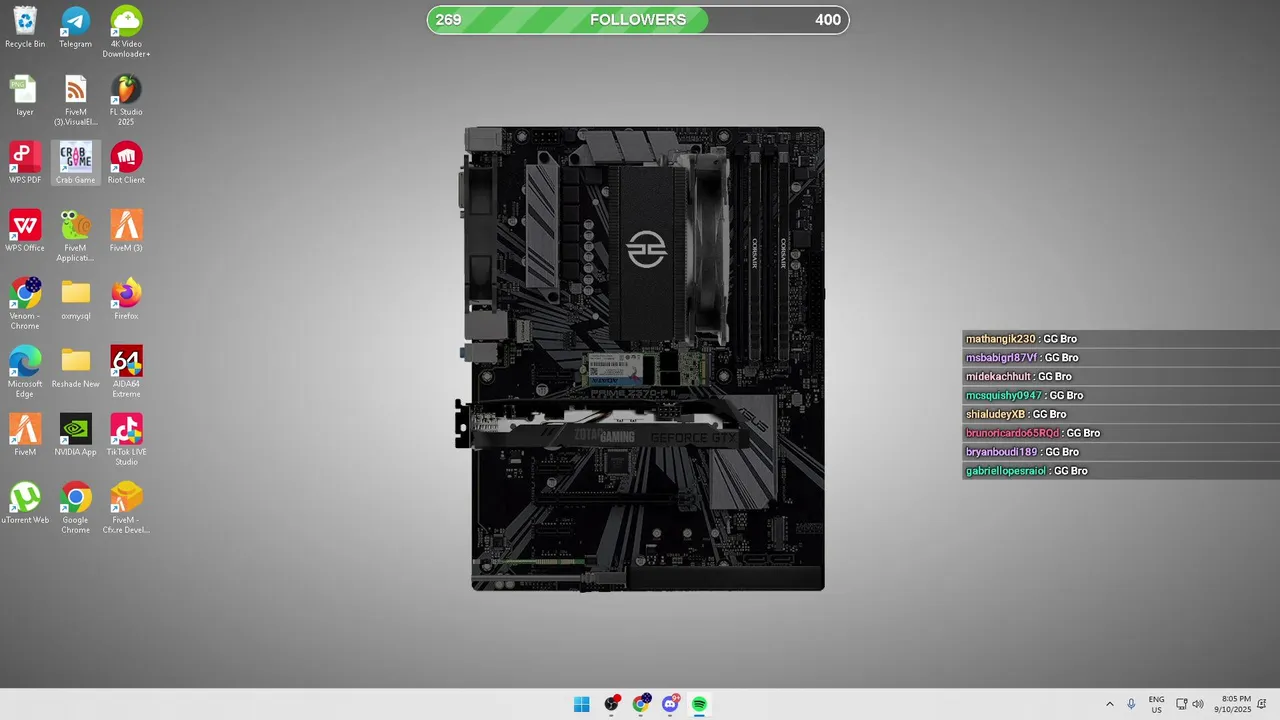The height and width of the screenshot is (720, 1280).
Task: Select the FiveM (3).VisualEl... file icon
Action: click(76, 100)
